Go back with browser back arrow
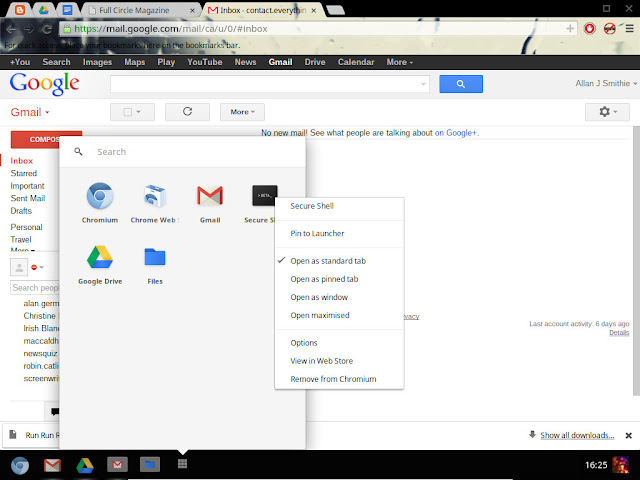This screenshot has width=640, height=480. click(11, 29)
